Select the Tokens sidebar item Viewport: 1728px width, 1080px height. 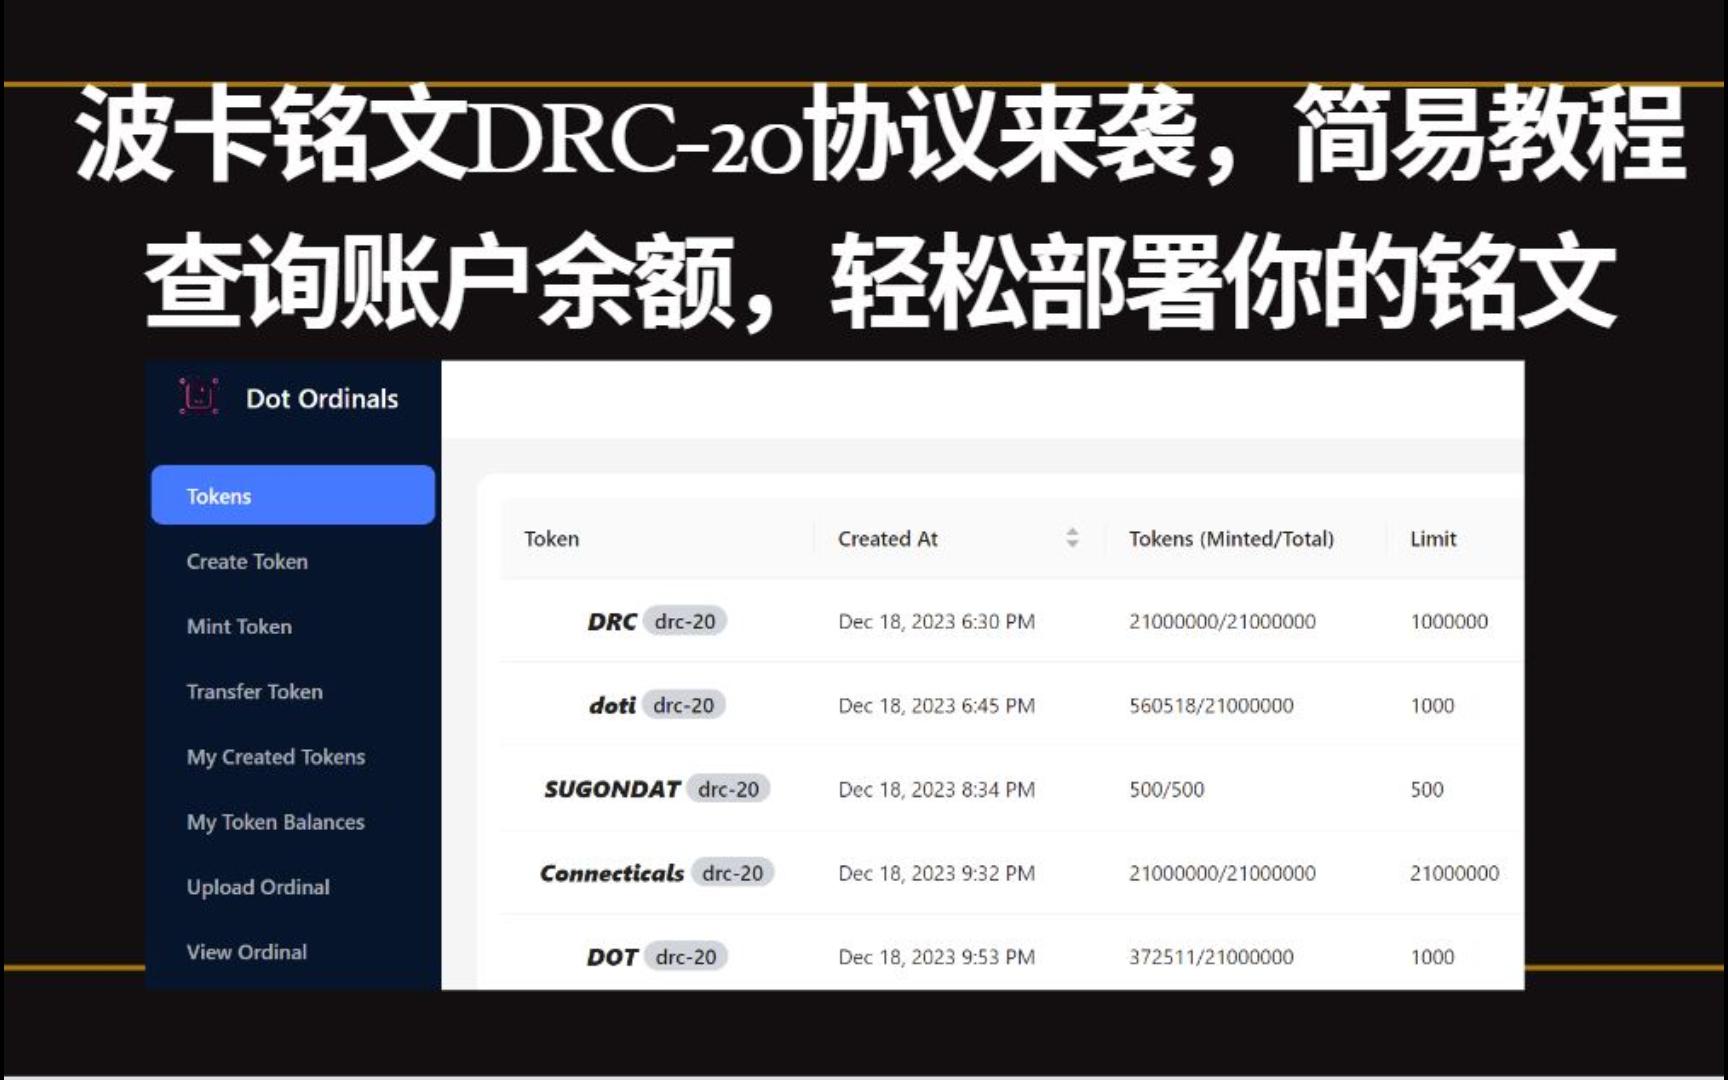293,495
